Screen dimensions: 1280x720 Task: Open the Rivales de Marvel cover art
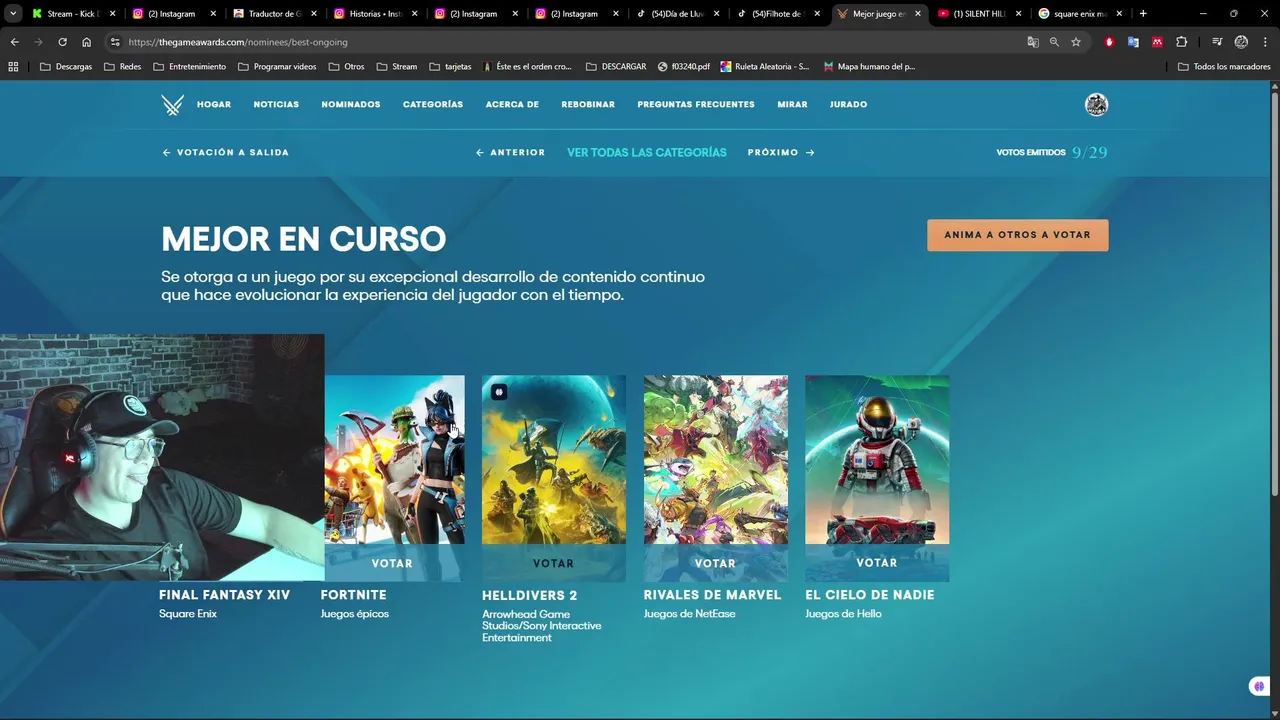tap(716, 460)
